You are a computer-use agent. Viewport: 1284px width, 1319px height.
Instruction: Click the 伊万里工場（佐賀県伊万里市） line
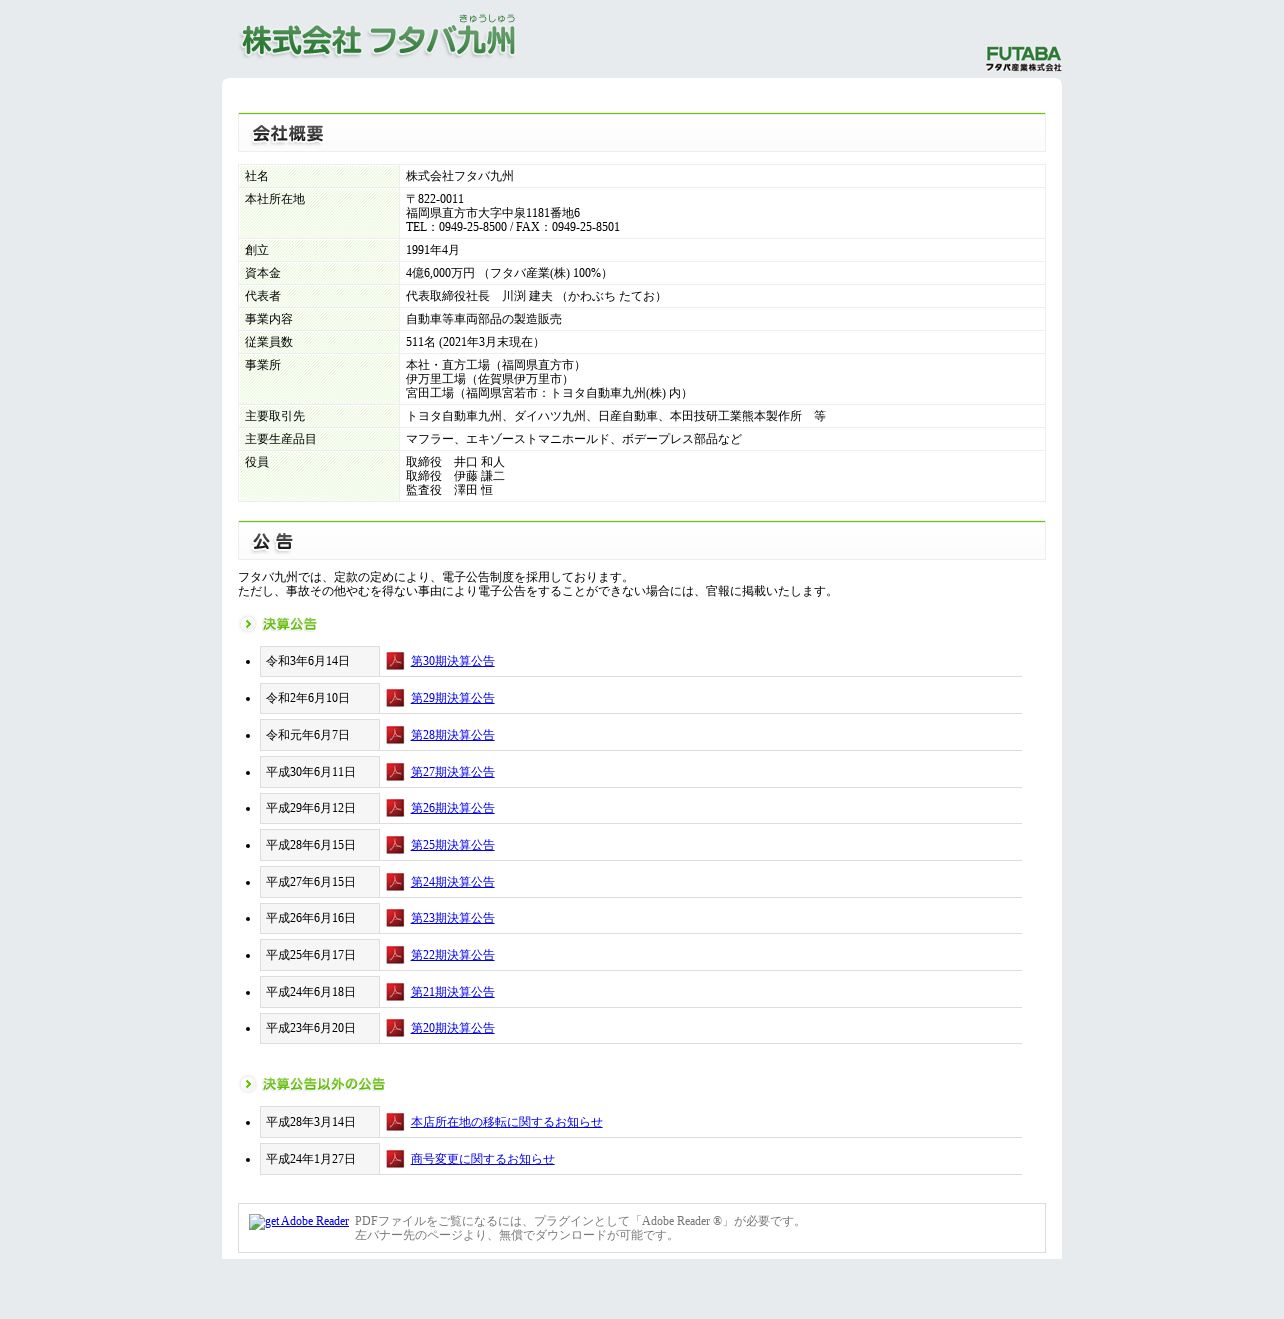[490, 379]
